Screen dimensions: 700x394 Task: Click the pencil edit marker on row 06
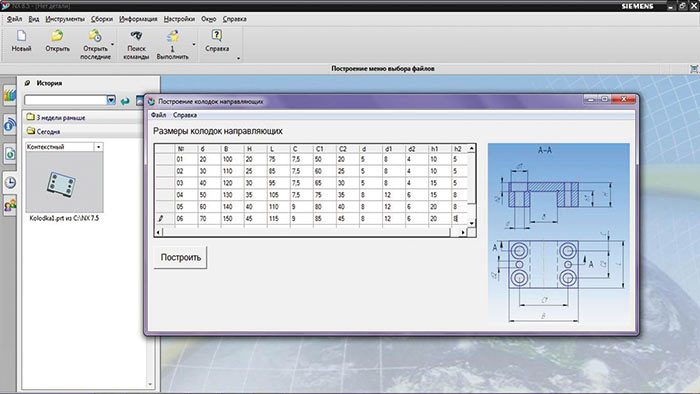click(x=161, y=219)
